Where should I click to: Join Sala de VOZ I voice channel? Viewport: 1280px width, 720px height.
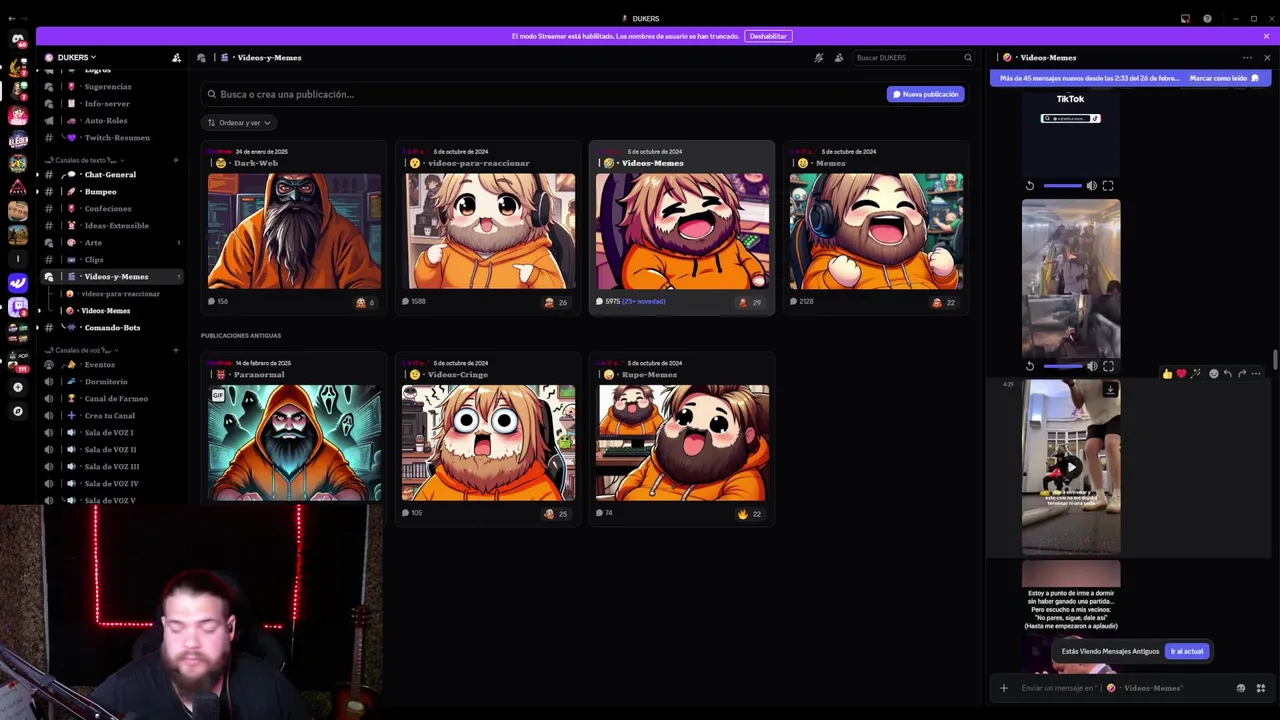112,433
